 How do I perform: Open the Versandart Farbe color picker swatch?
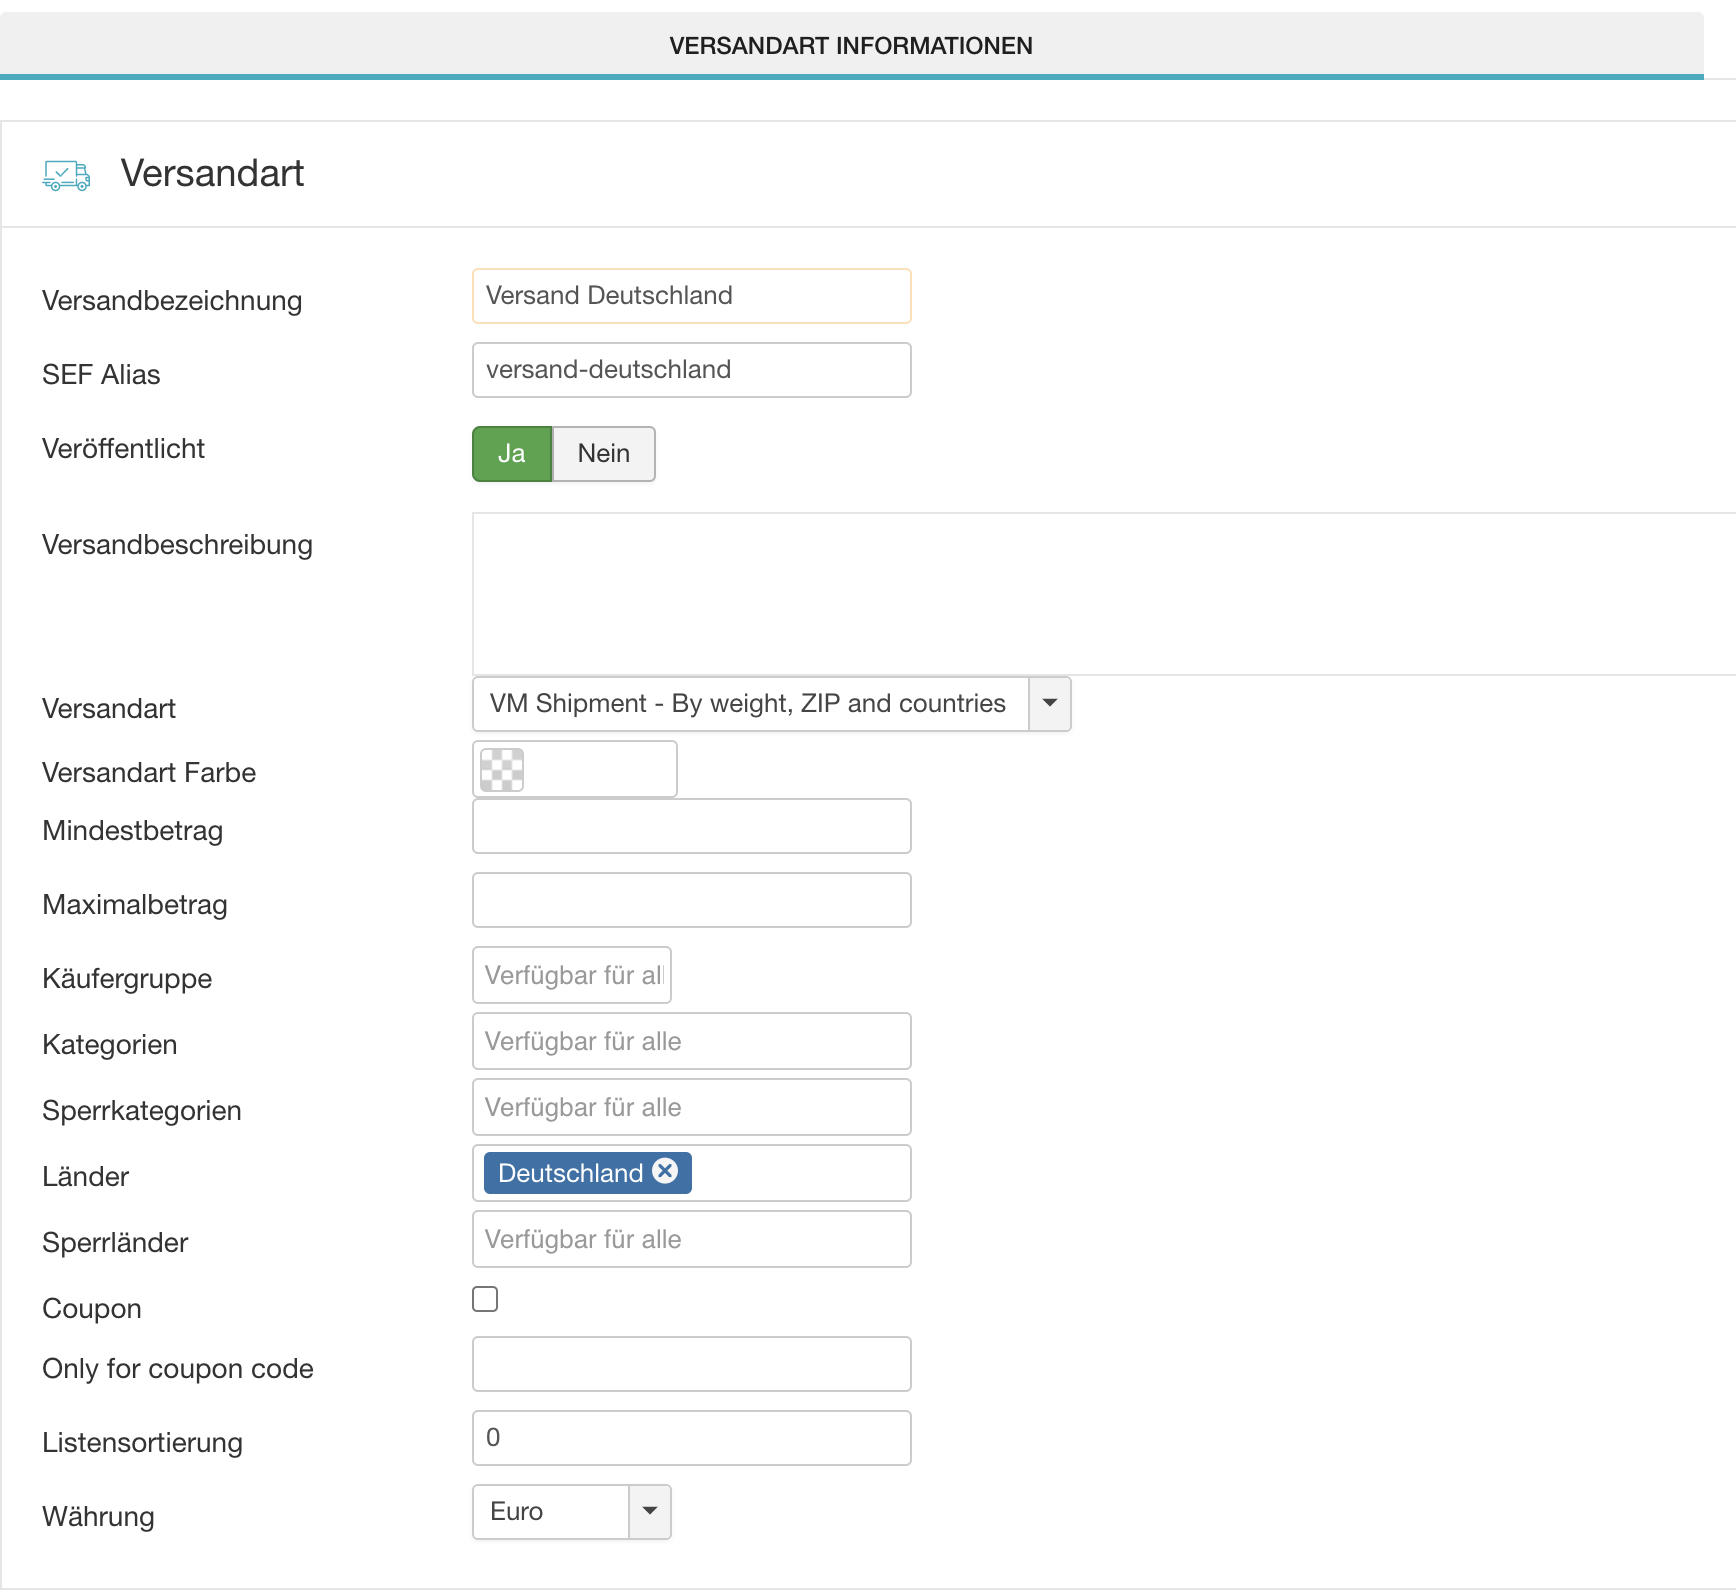[x=502, y=770]
